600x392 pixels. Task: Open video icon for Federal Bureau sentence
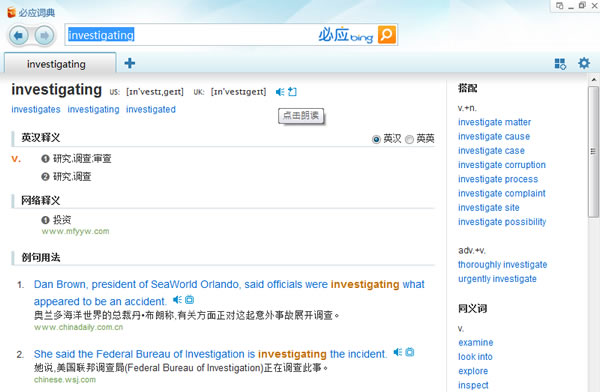410,352
